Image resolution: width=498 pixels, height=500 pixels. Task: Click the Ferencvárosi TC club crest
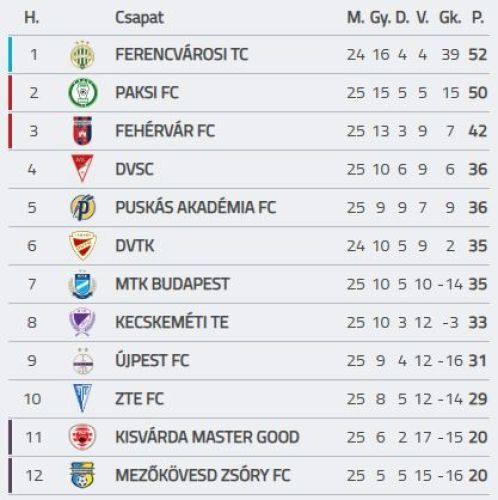(82, 55)
